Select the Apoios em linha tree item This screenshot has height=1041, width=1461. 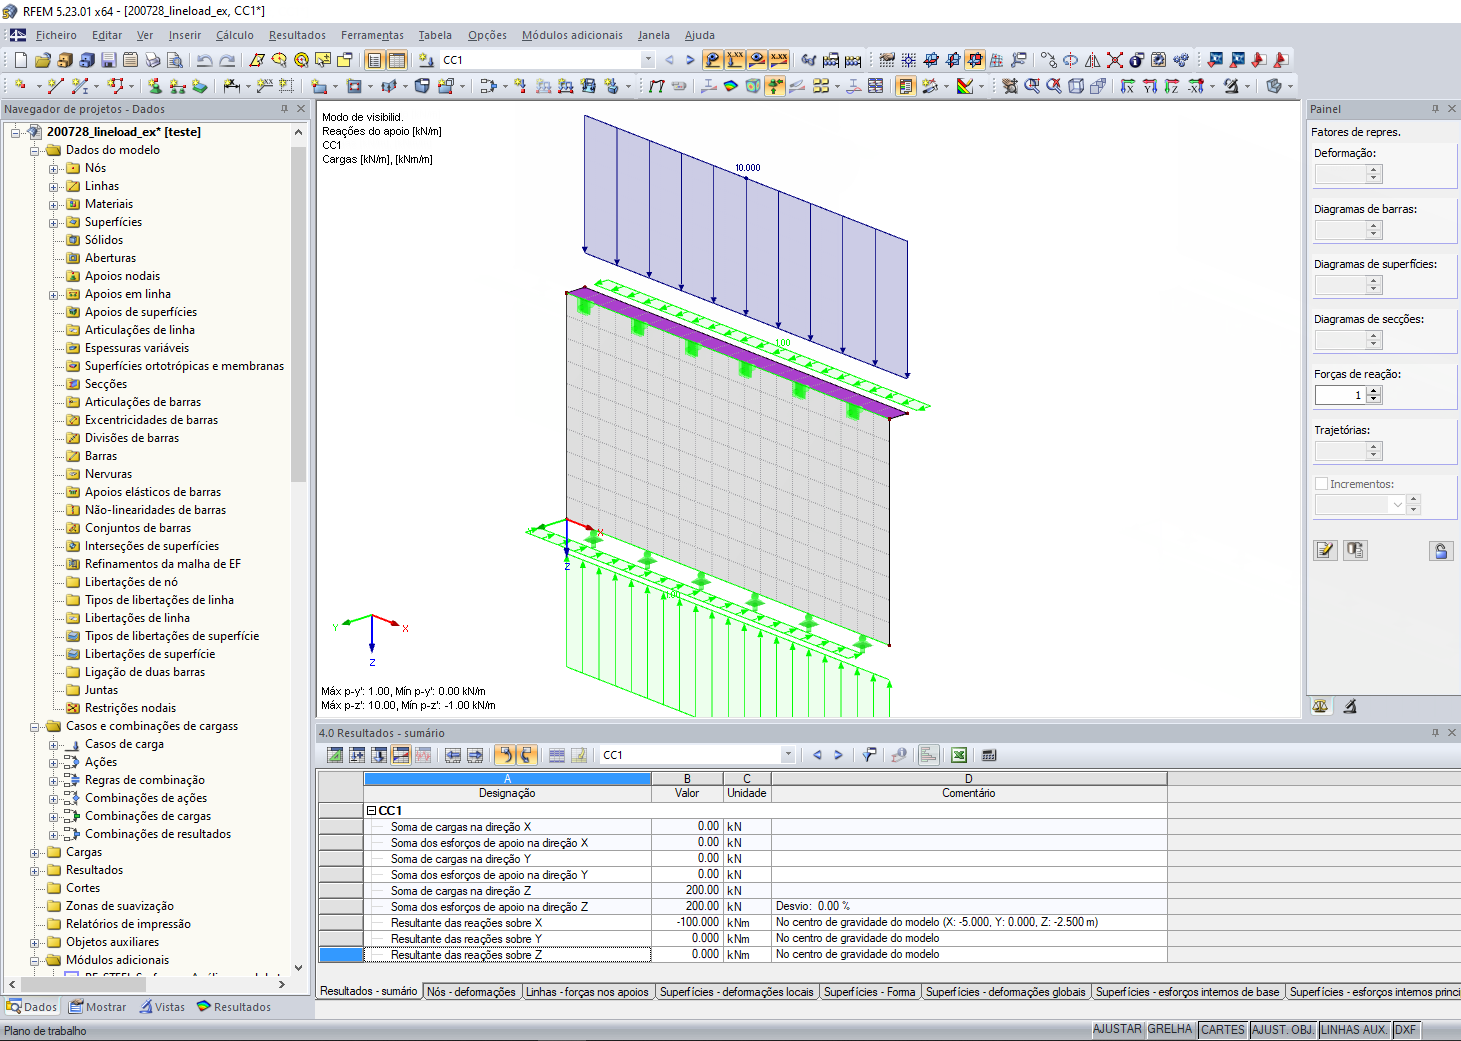[x=128, y=294]
